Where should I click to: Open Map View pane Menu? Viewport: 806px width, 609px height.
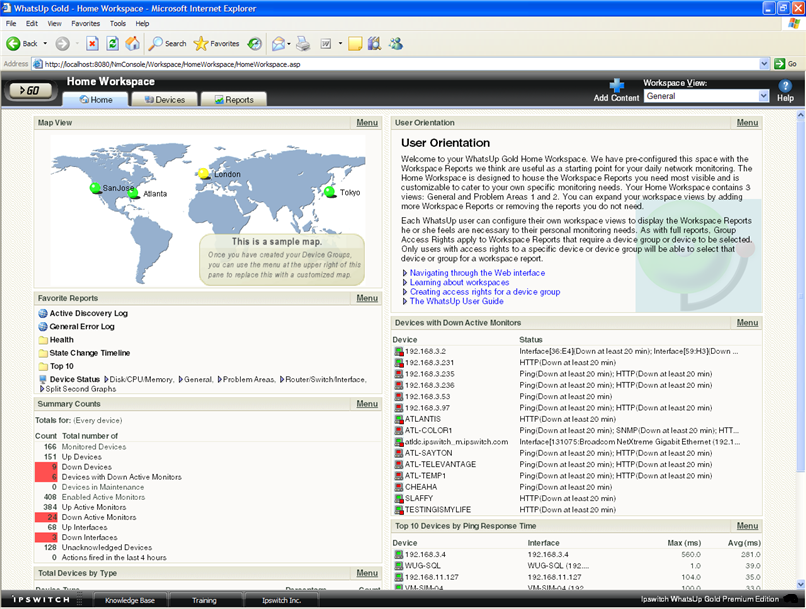[x=366, y=123]
